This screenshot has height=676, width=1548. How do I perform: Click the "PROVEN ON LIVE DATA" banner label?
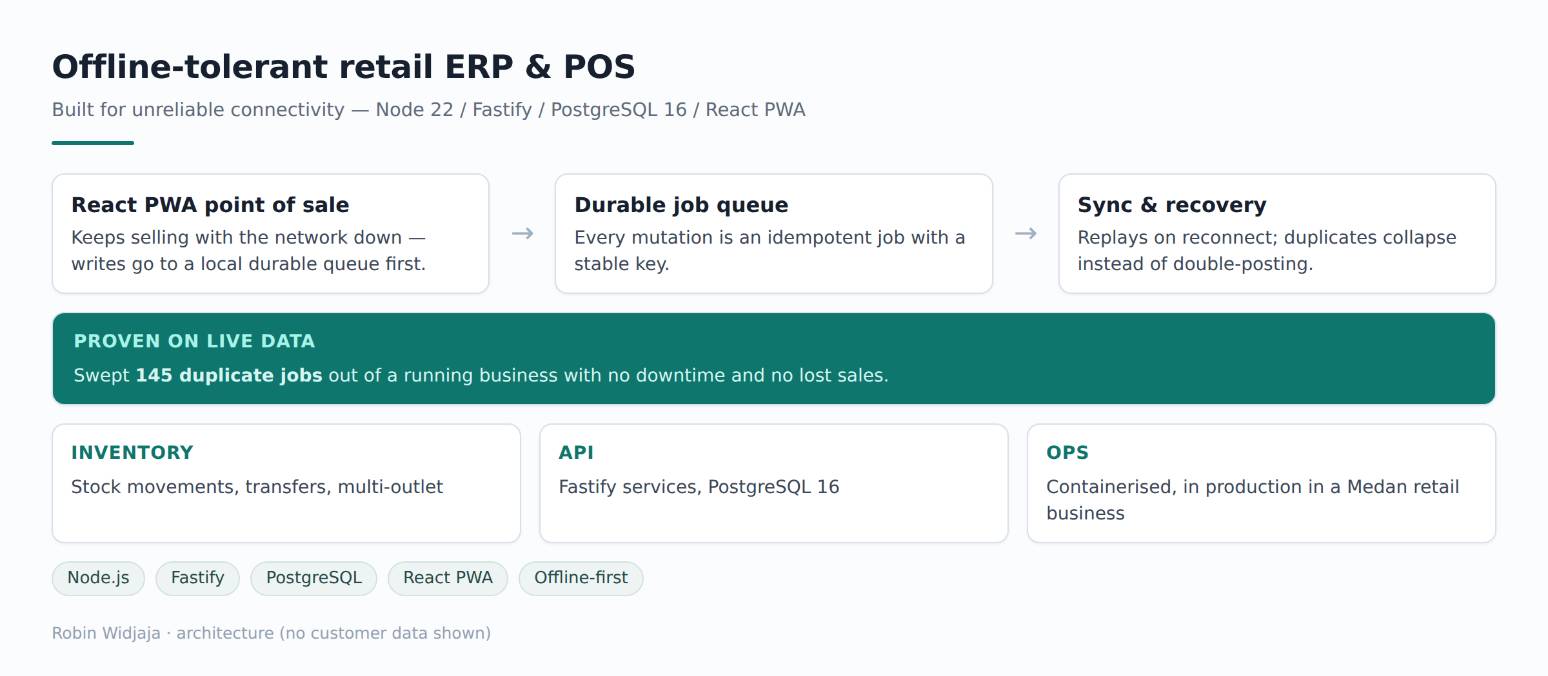tap(194, 341)
